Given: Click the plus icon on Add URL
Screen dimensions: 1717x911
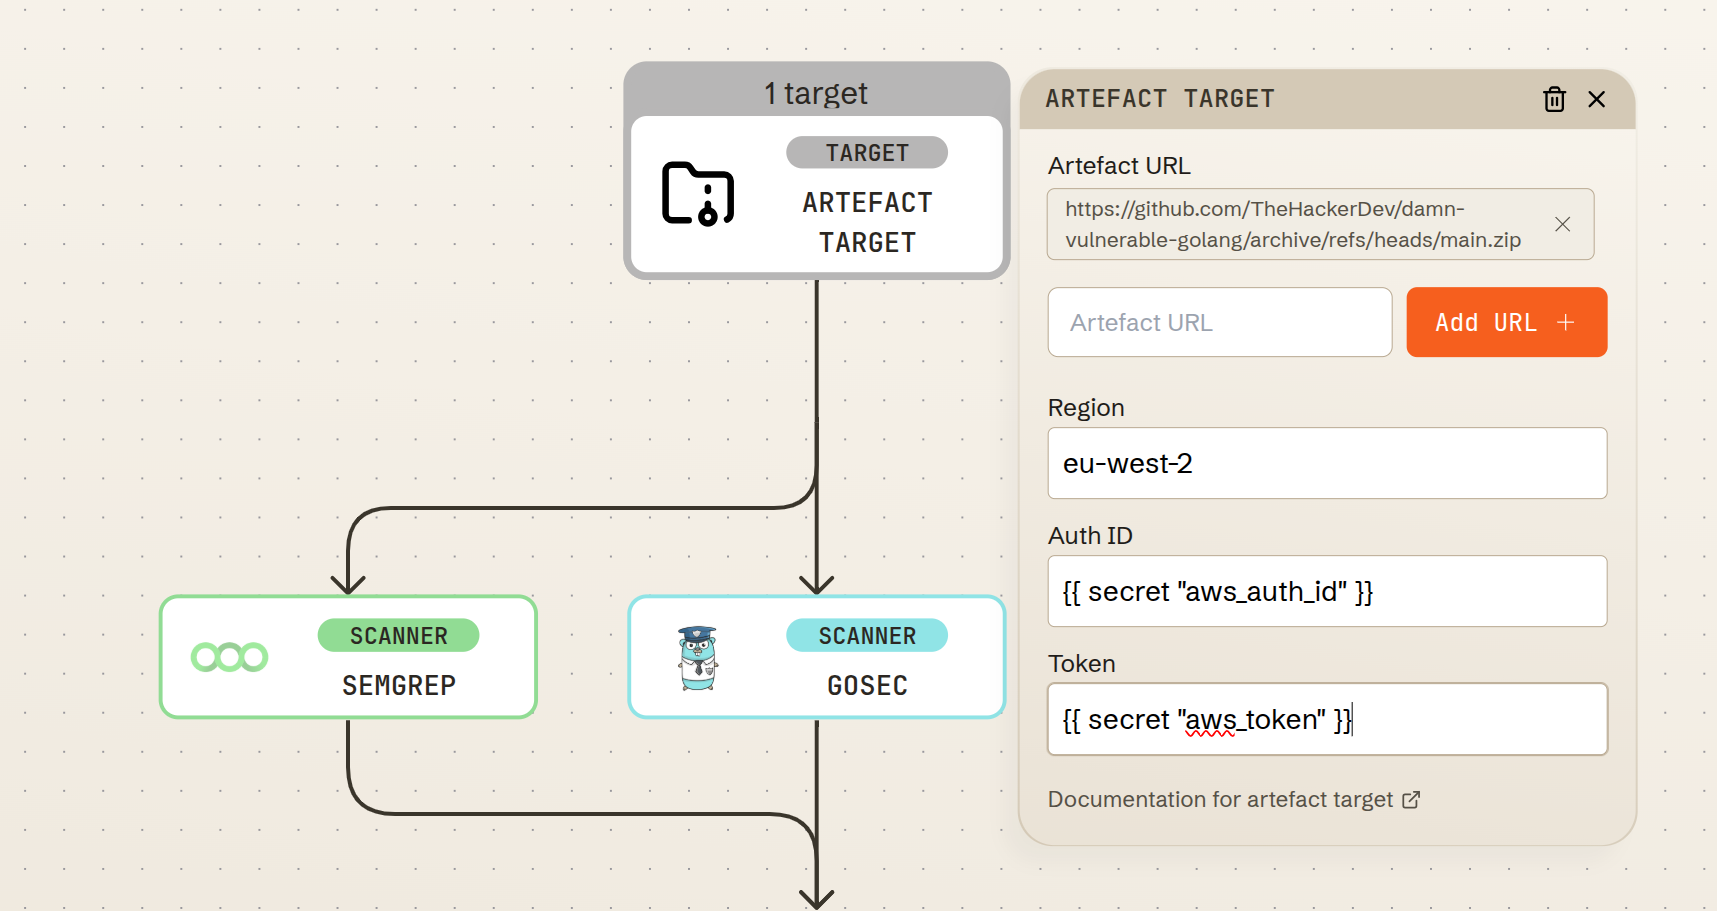Looking at the screenshot, I should point(1566,322).
